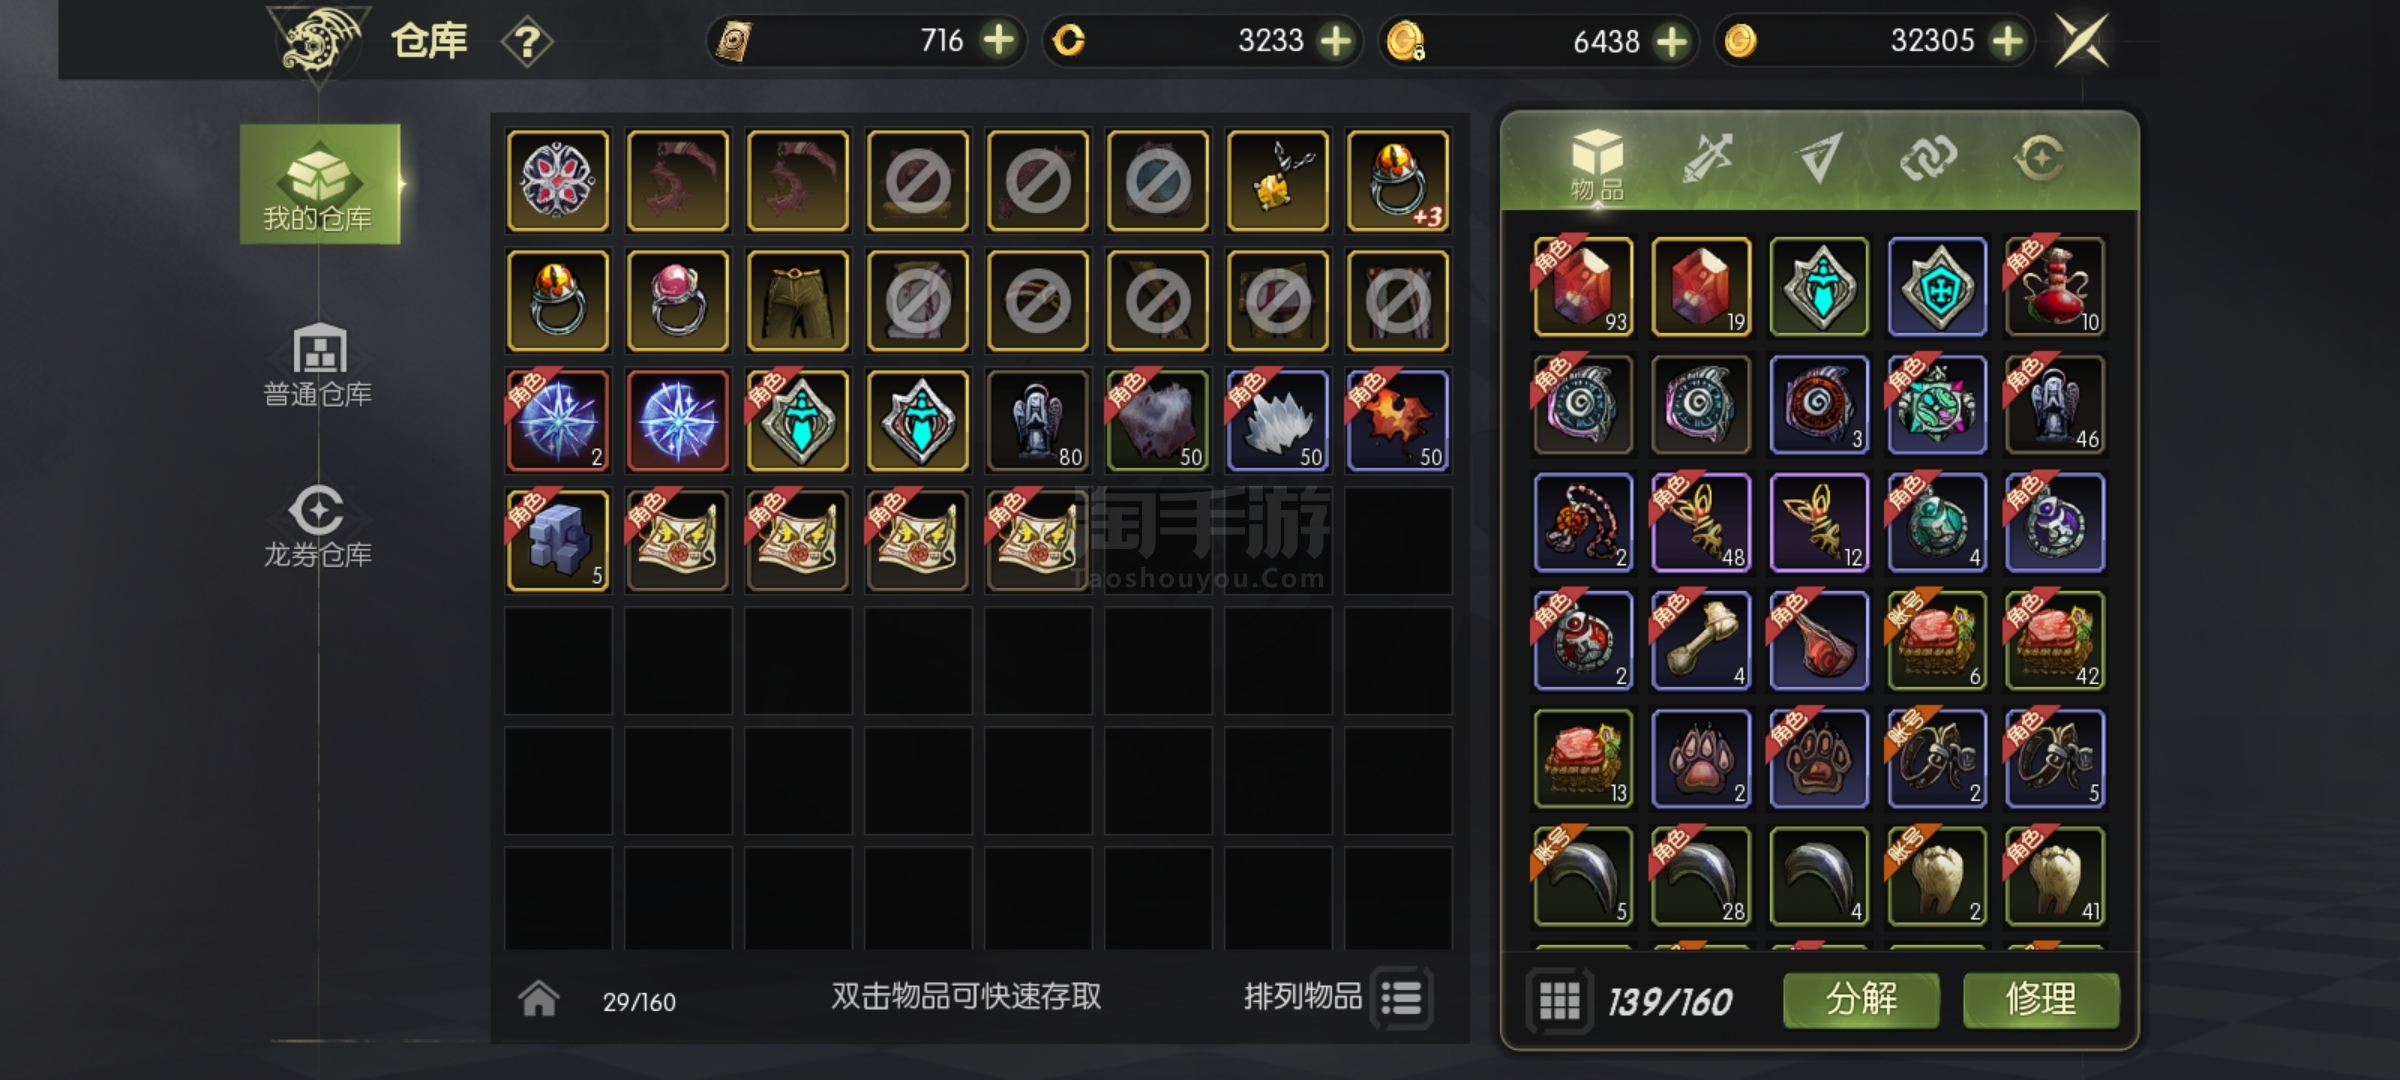Click the home icon beside 29/160

pos(539,998)
